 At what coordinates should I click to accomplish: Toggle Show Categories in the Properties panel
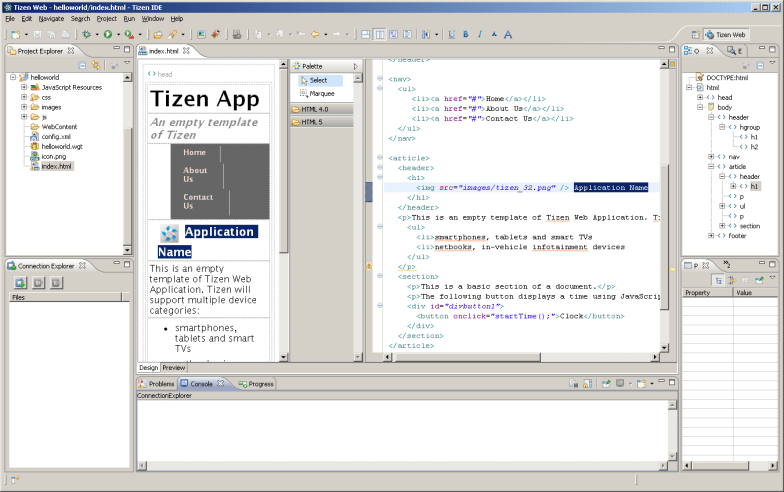point(720,279)
